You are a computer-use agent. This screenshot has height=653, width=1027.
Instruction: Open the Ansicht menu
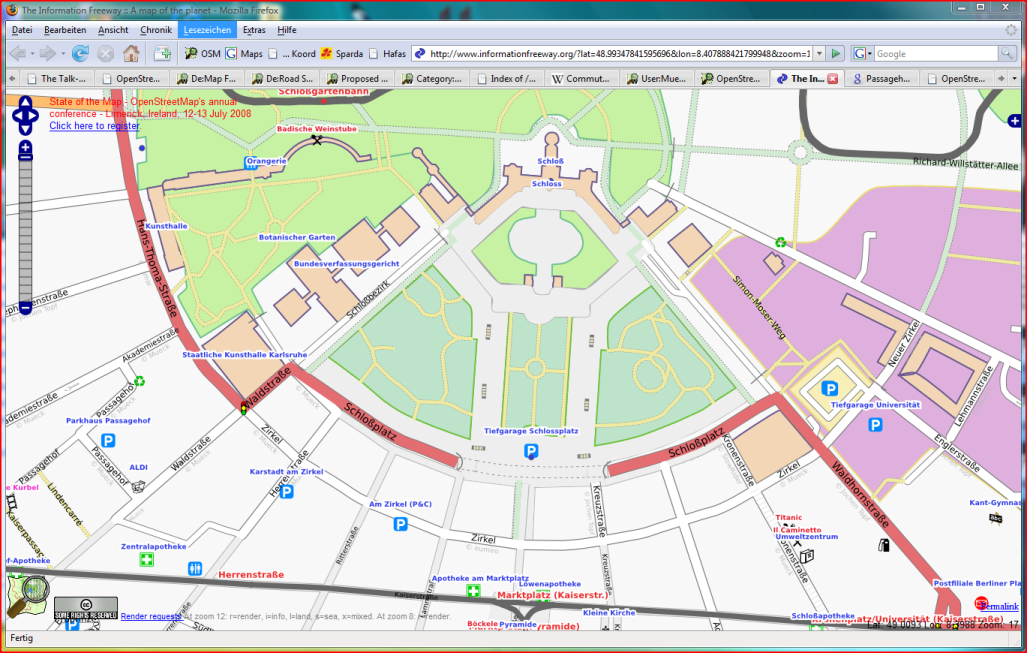[113, 29]
